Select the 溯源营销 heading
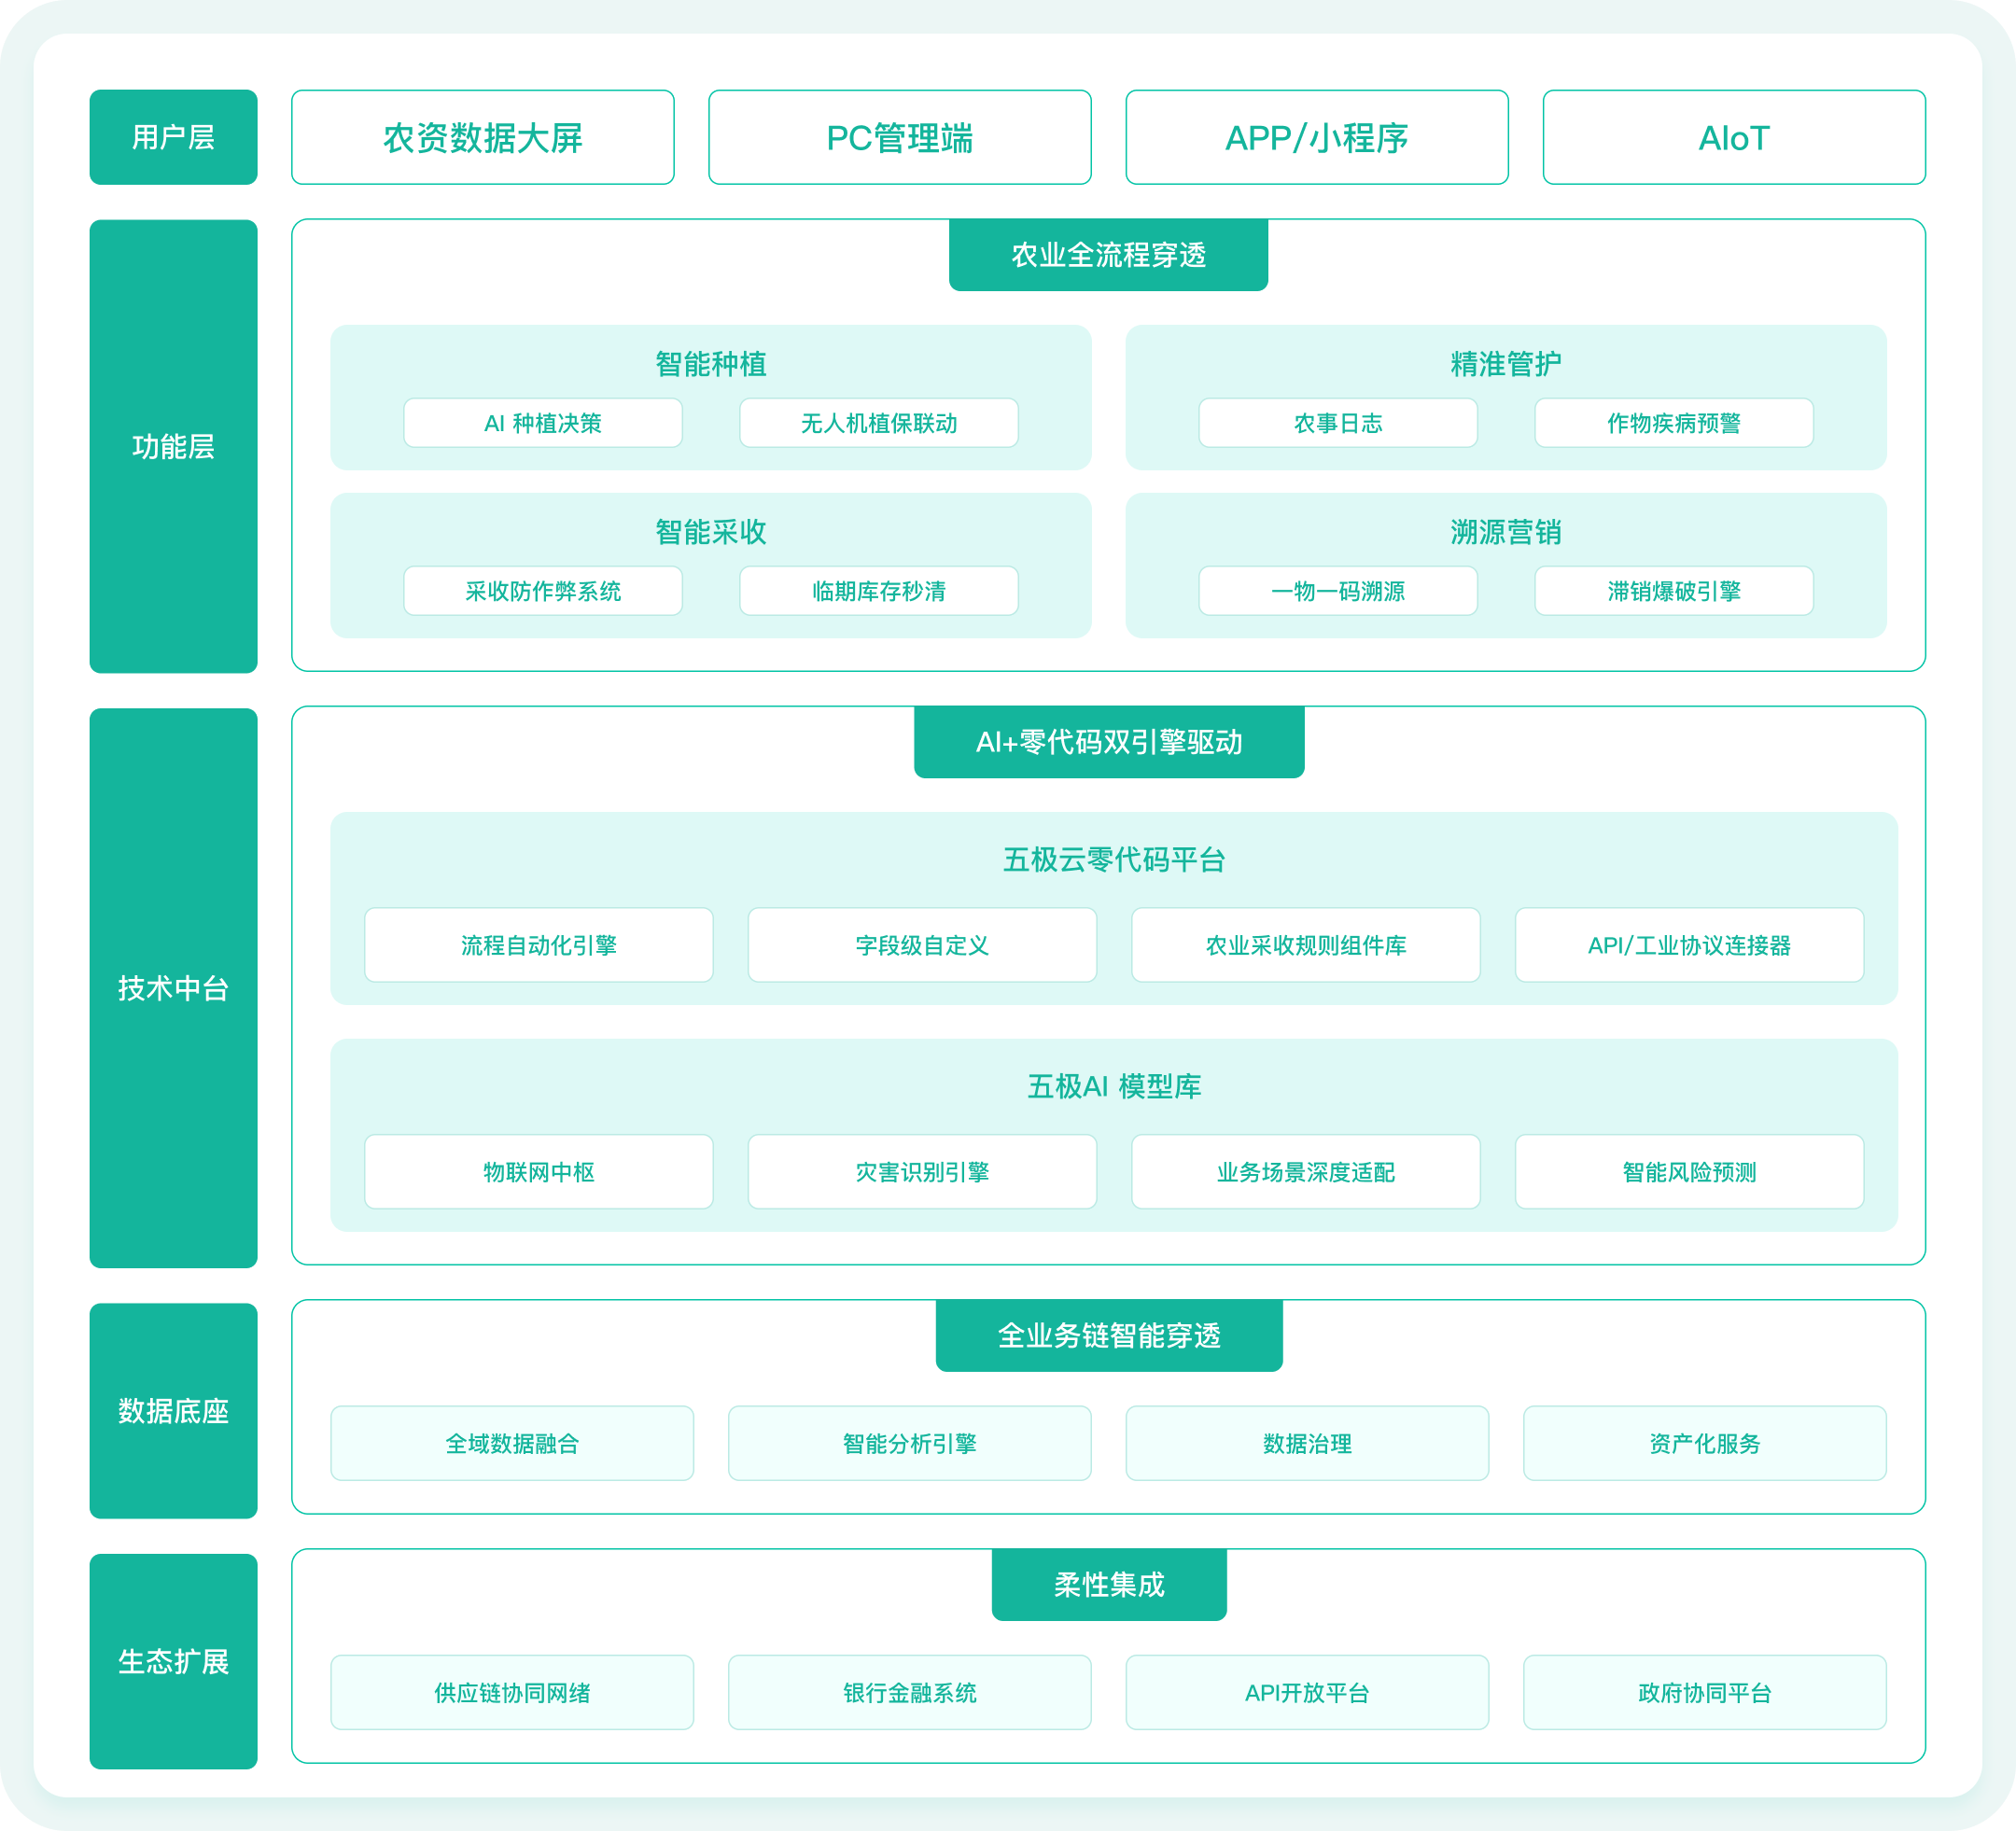2016x1831 pixels. click(1506, 532)
